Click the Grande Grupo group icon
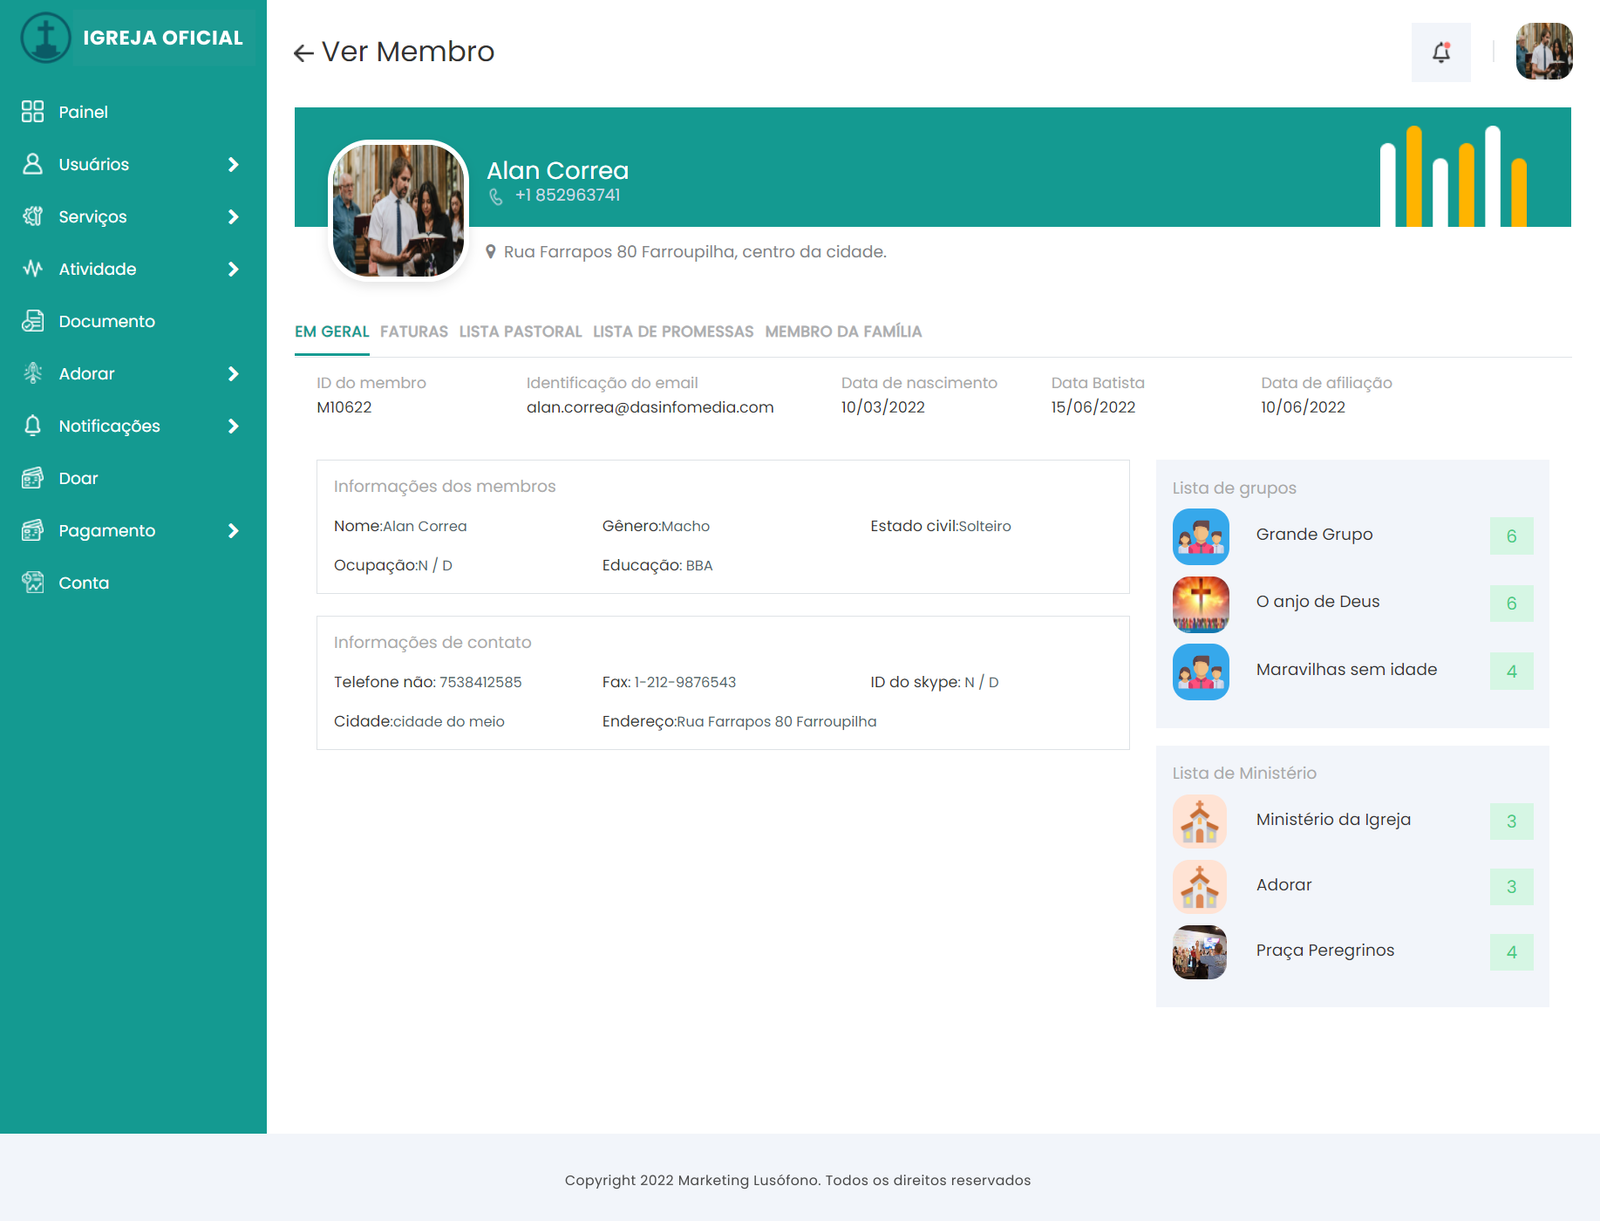 tap(1200, 536)
